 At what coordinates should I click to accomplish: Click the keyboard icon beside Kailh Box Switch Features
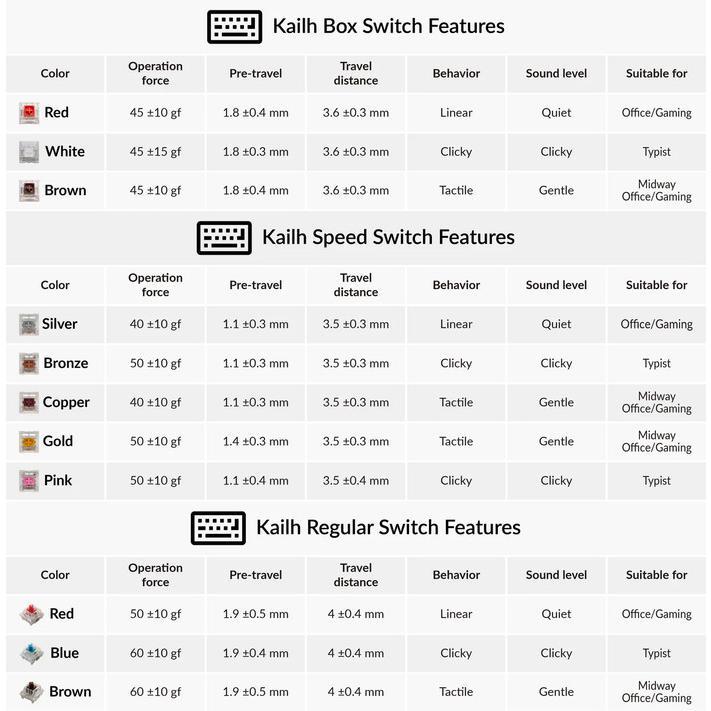234,26
